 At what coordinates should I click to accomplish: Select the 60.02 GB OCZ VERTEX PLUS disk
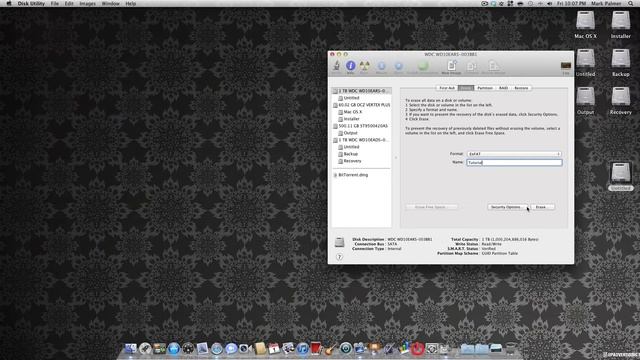[361, 105]
